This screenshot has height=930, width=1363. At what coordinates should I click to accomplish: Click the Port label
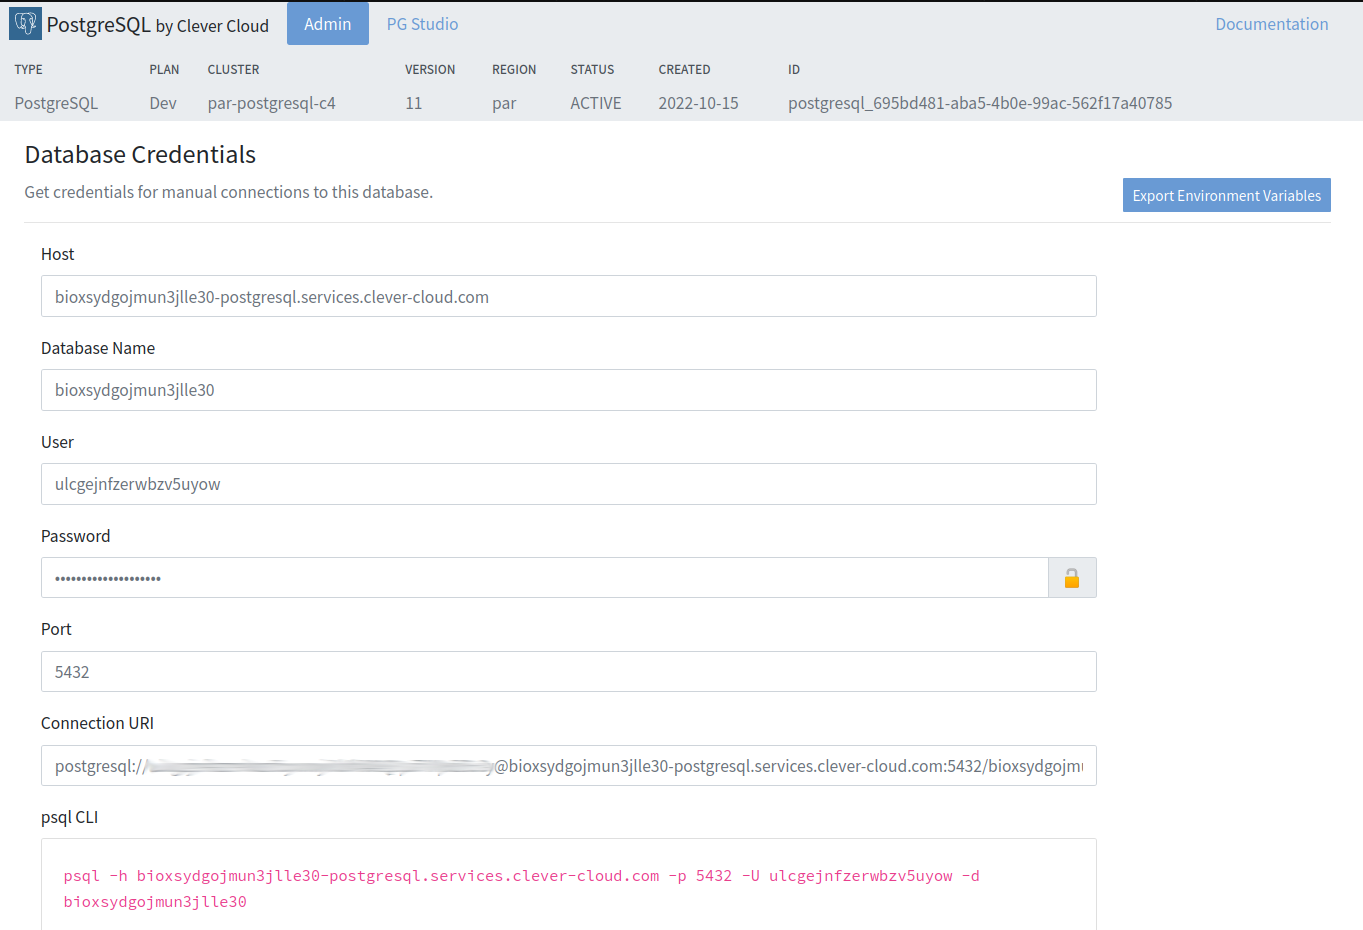point(56,629)
